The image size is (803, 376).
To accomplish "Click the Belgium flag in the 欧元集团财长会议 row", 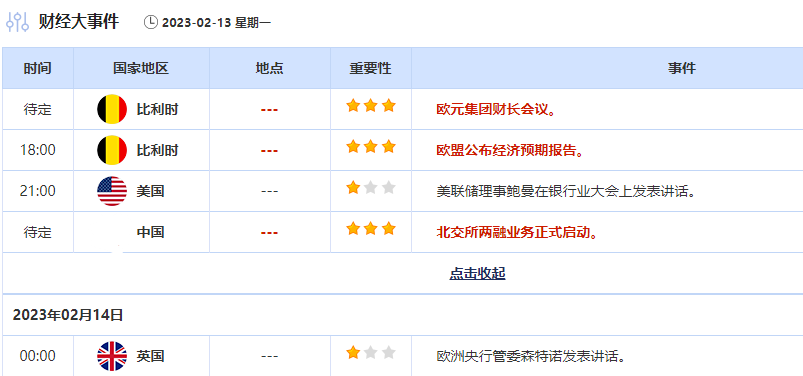I will click(112, 109).
